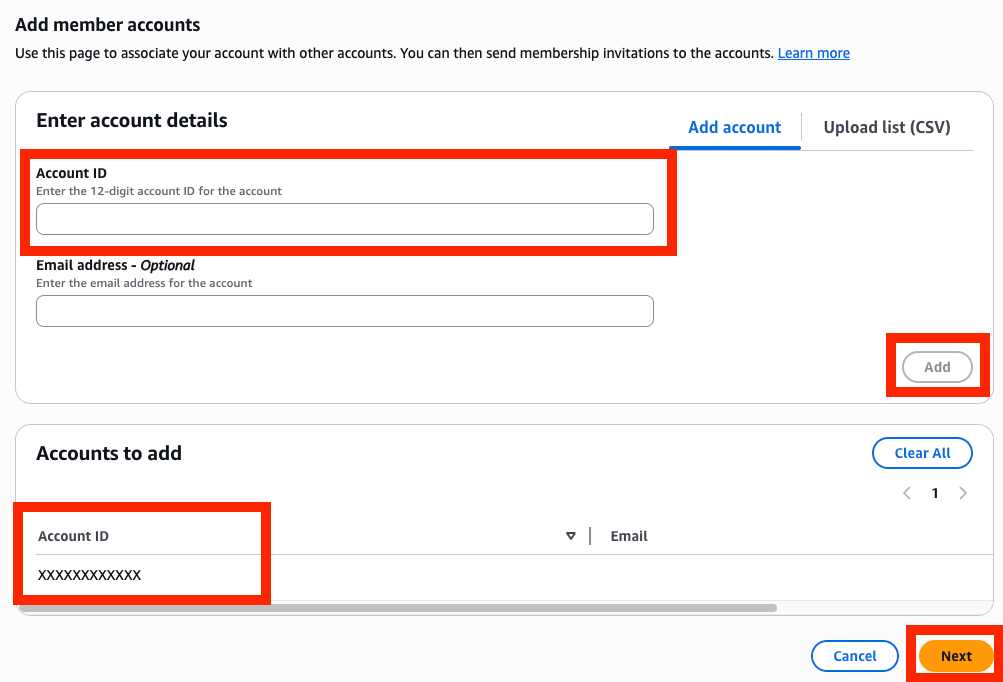Switch to the Add account tab

click(x=734, y=127)
